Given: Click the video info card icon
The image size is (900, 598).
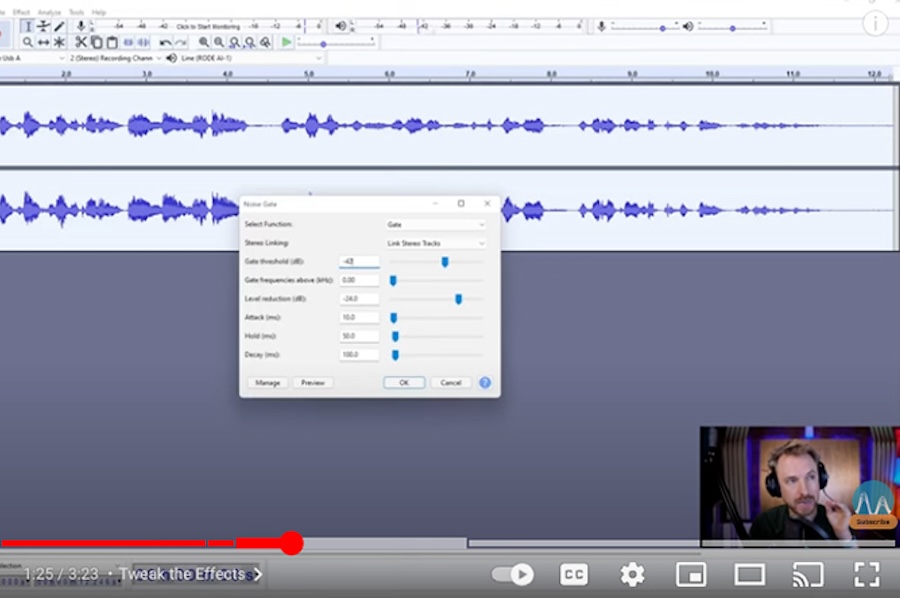Looking at the screenshot, I should (x=875, y=24).
